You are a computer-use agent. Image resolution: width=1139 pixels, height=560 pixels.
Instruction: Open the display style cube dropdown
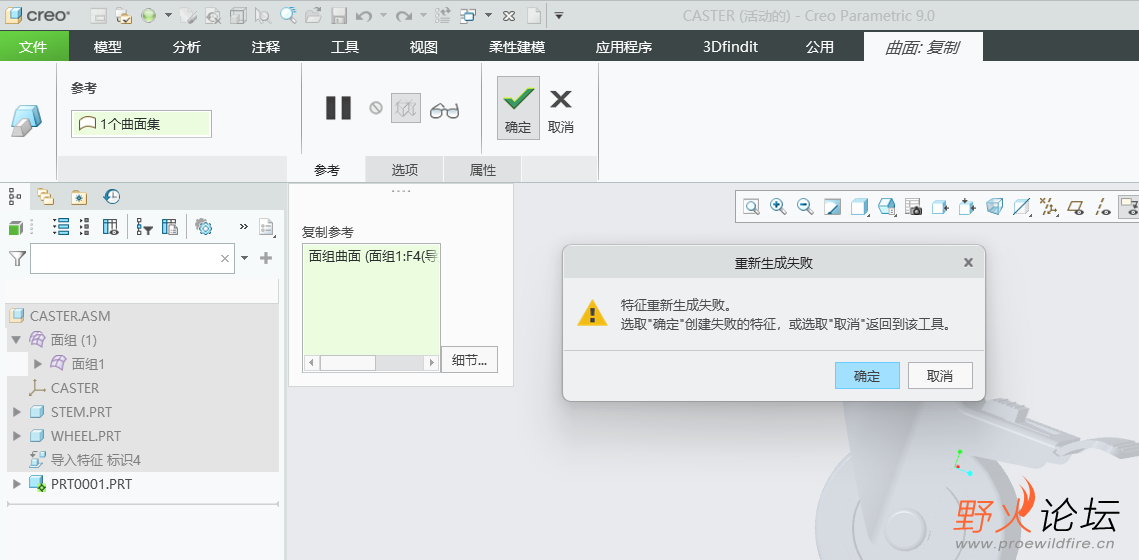click(x=859, y=208)
